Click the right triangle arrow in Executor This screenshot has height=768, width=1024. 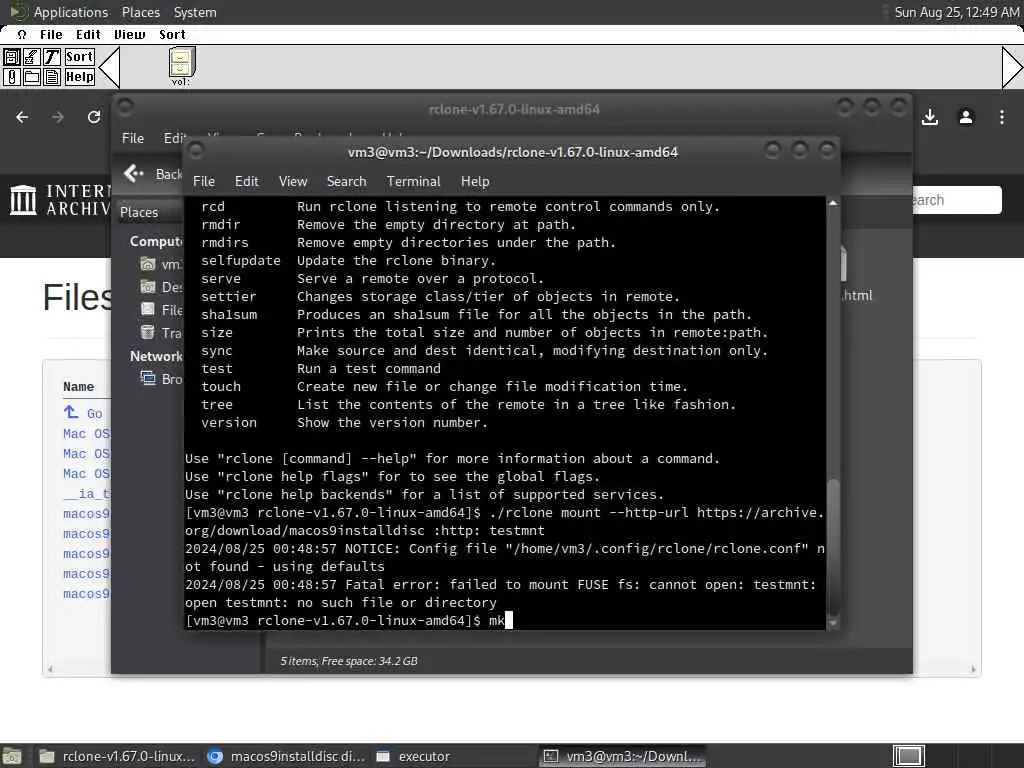1012,67
